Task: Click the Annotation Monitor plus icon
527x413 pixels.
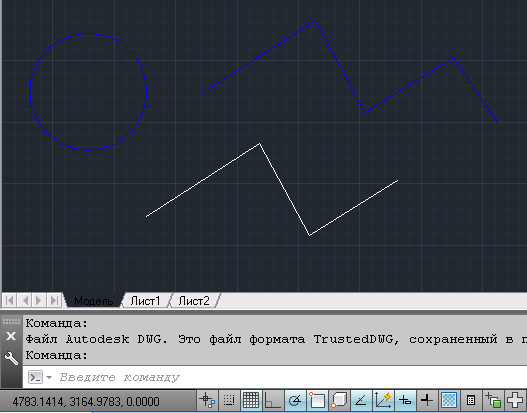Action: click(x=515, y=401)
